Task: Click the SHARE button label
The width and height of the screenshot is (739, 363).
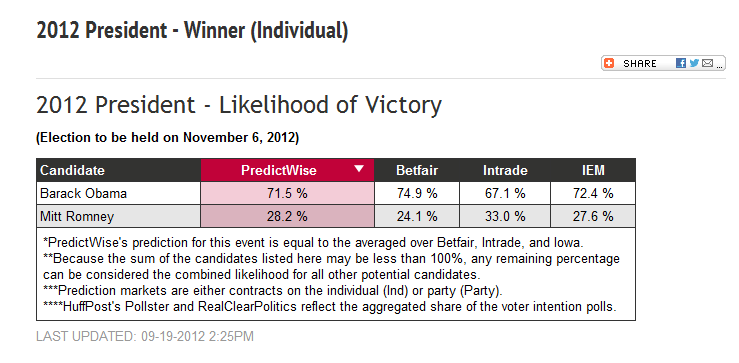Action: (x=640, y=64)
